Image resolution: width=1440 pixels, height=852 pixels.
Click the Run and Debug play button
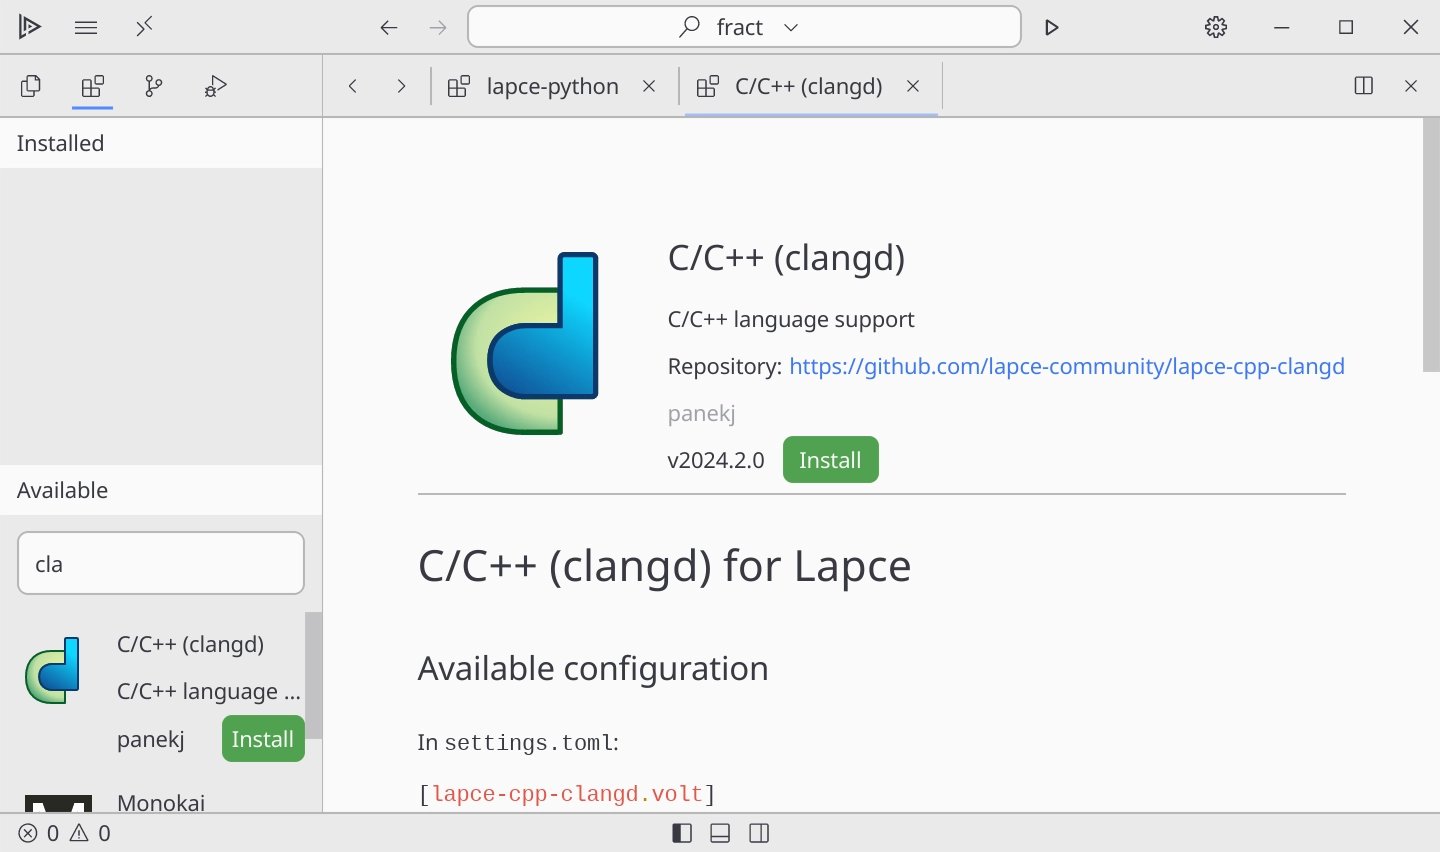click(1051, 28)
